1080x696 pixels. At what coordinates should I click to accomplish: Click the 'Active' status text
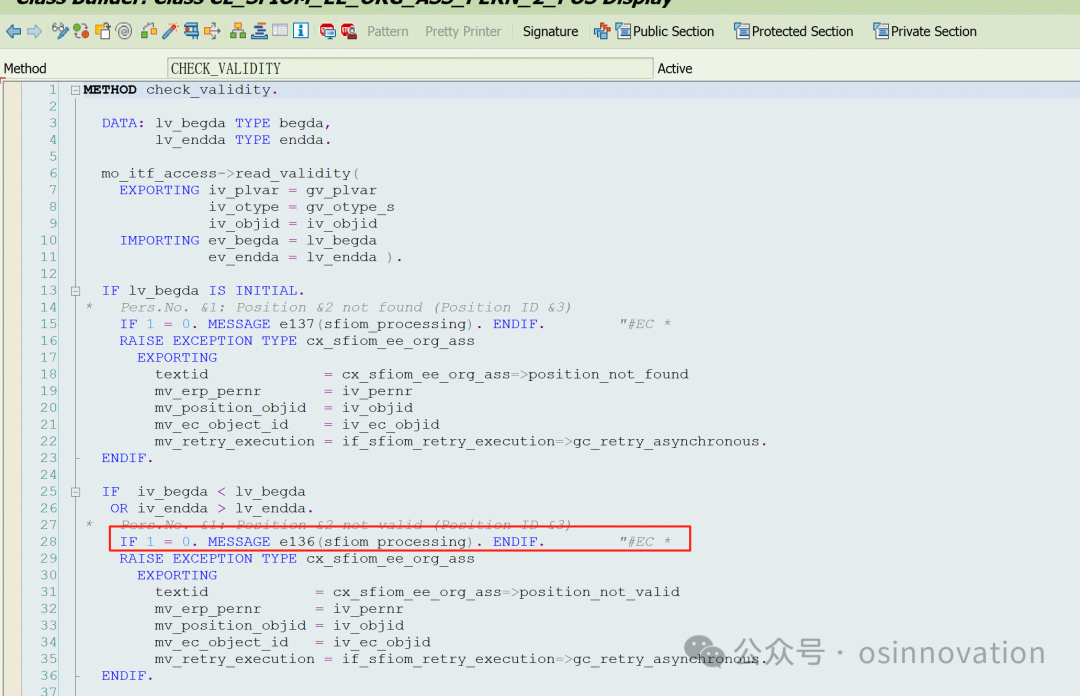pos(675,68)
